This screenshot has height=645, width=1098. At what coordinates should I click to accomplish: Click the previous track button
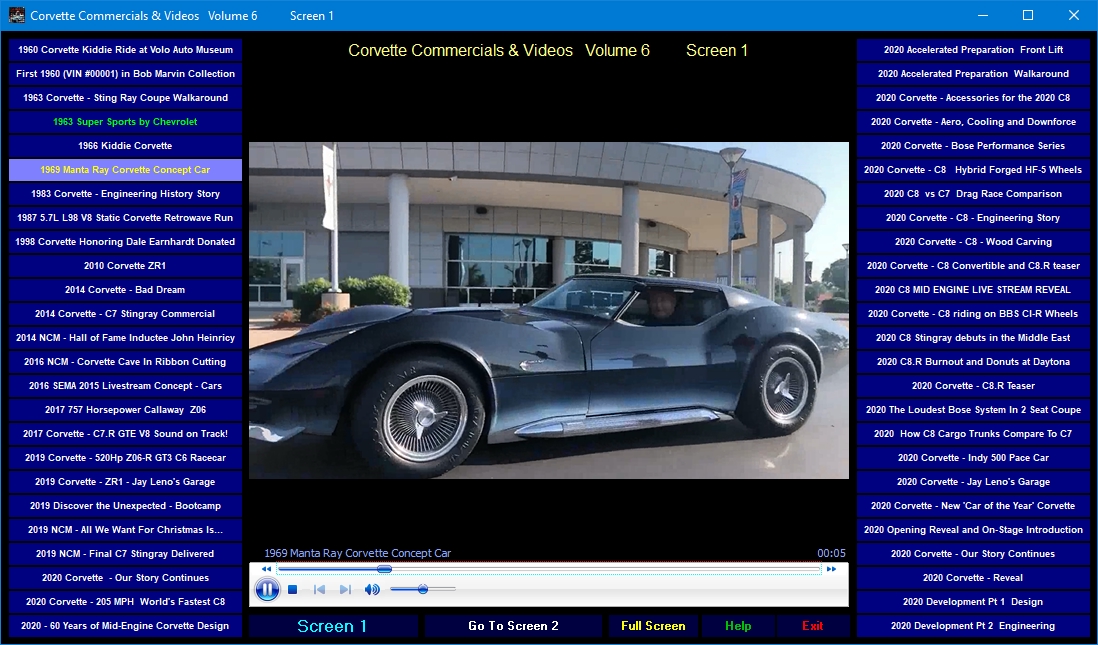coord(319,590)
